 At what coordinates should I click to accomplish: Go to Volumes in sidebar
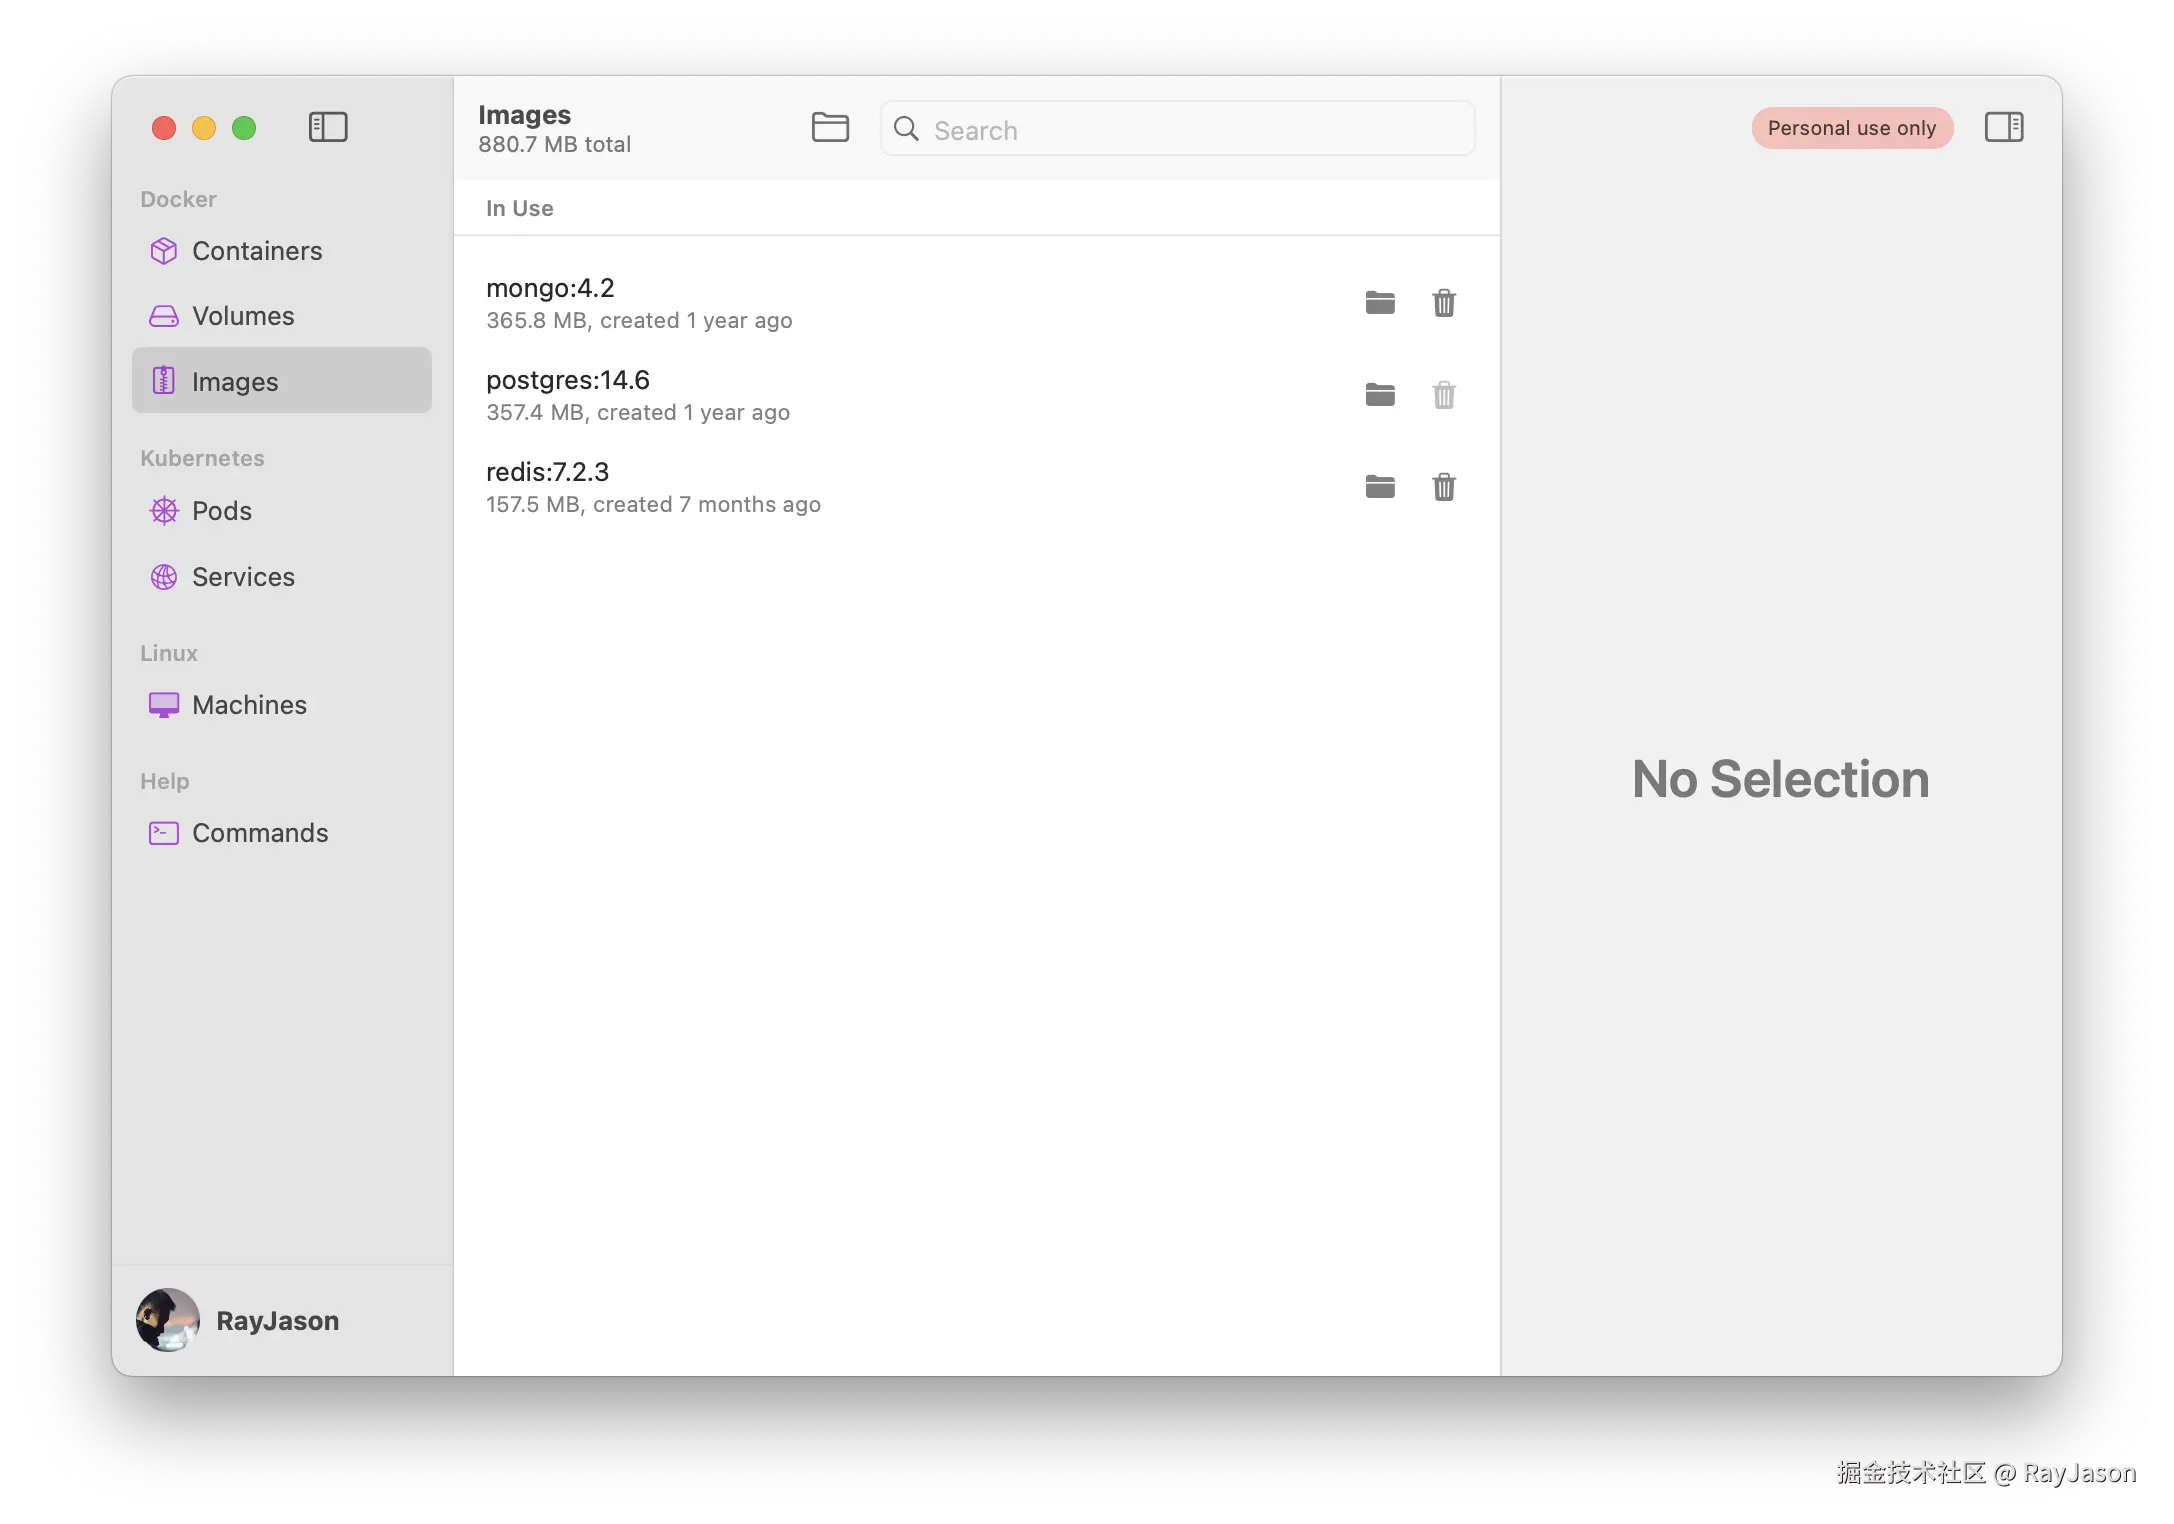pyautogui.click(x=243, y=316)
